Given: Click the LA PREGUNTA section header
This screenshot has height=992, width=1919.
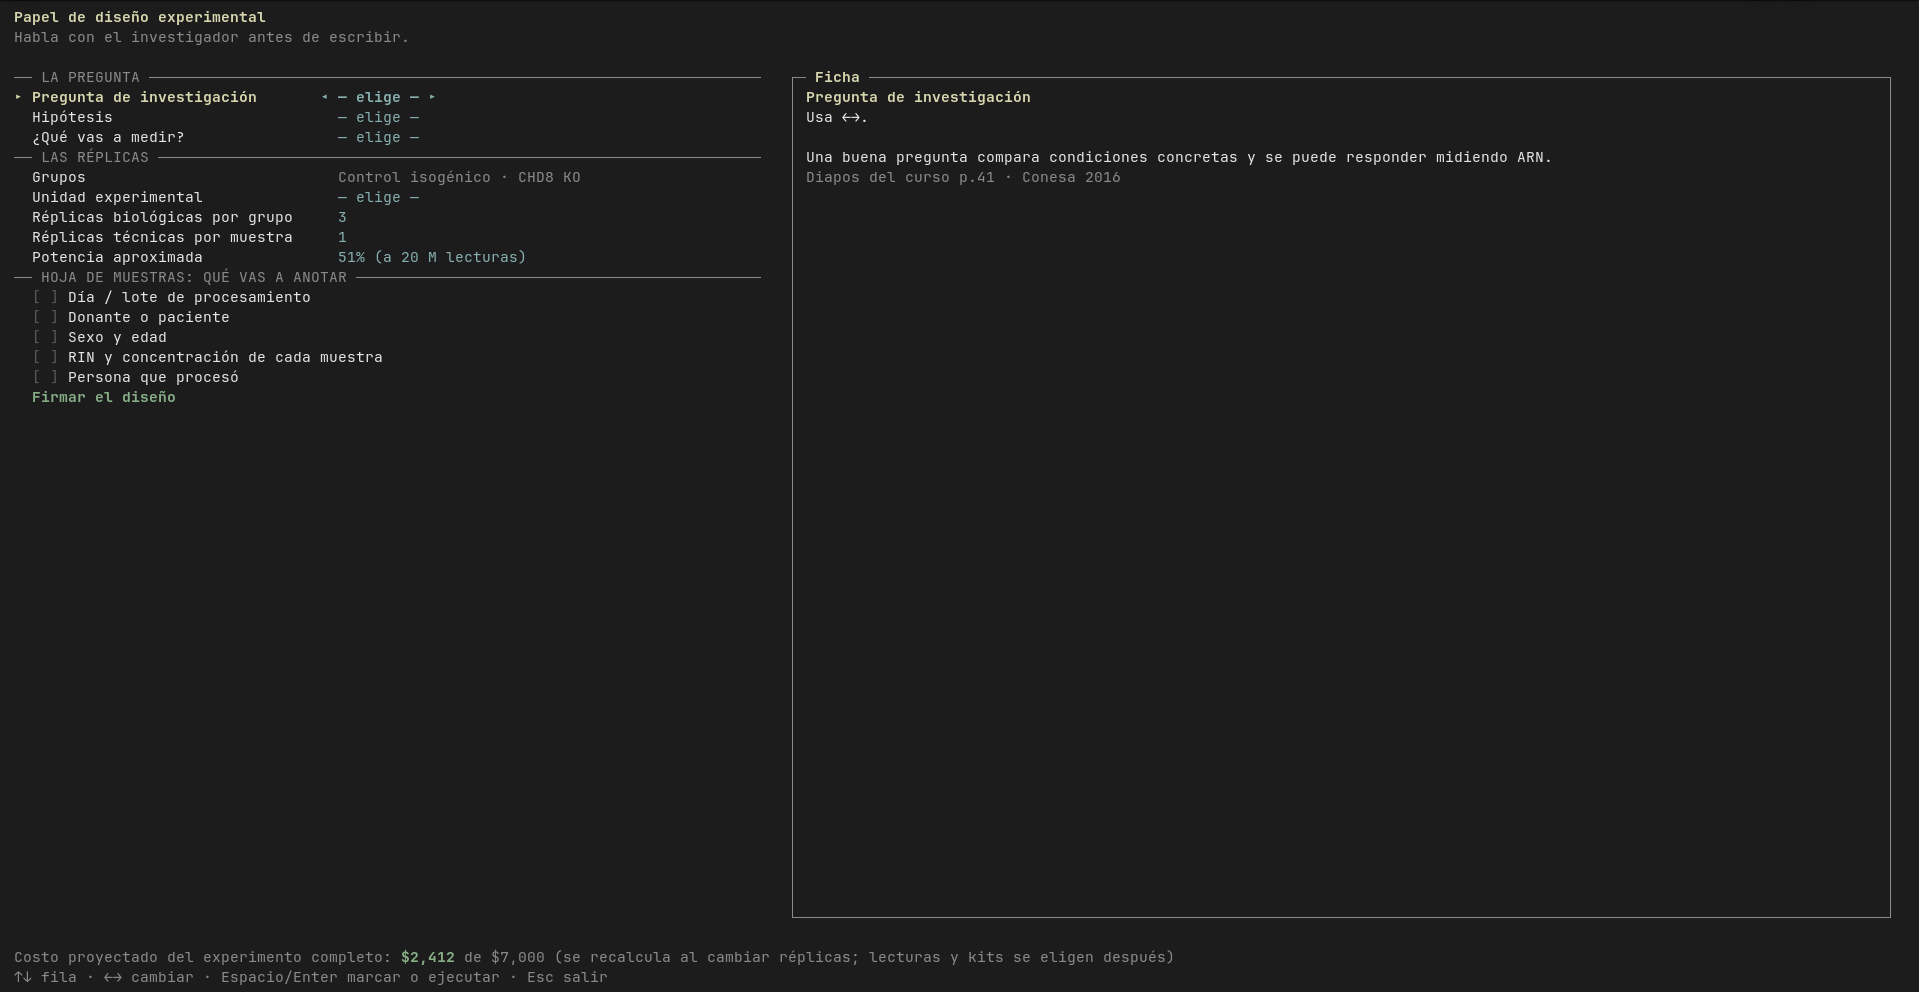Looking at the screenshot, I should coord(90,77).
